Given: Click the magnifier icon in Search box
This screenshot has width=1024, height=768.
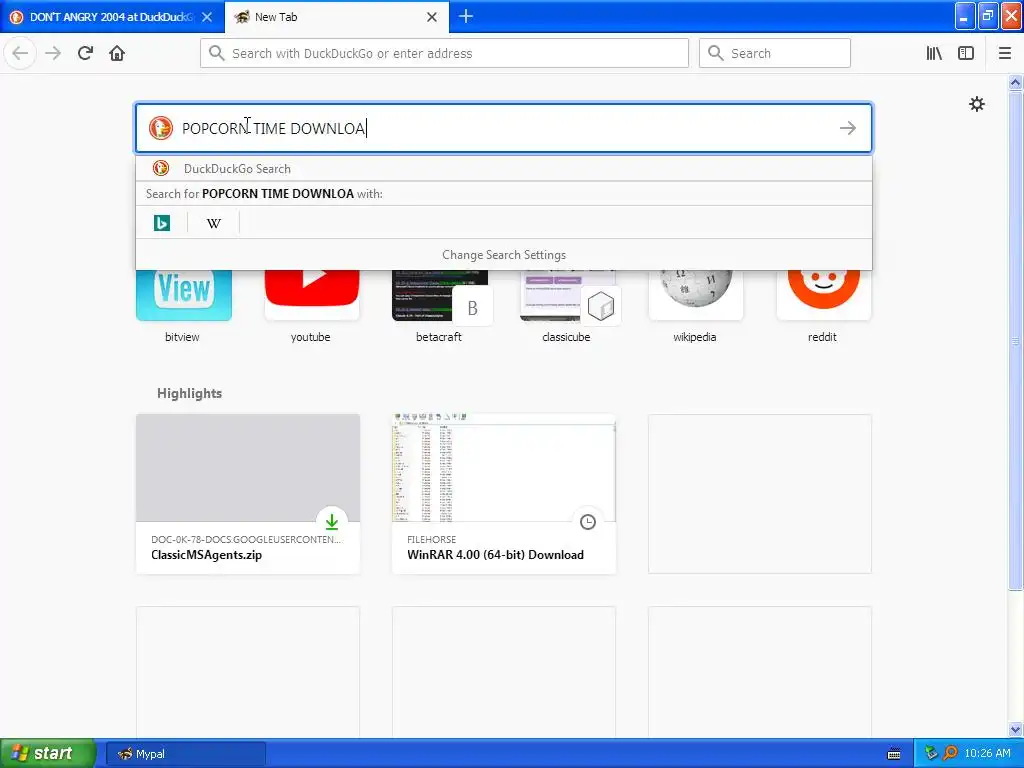Looking at the screenshot, I should point(716,54).
